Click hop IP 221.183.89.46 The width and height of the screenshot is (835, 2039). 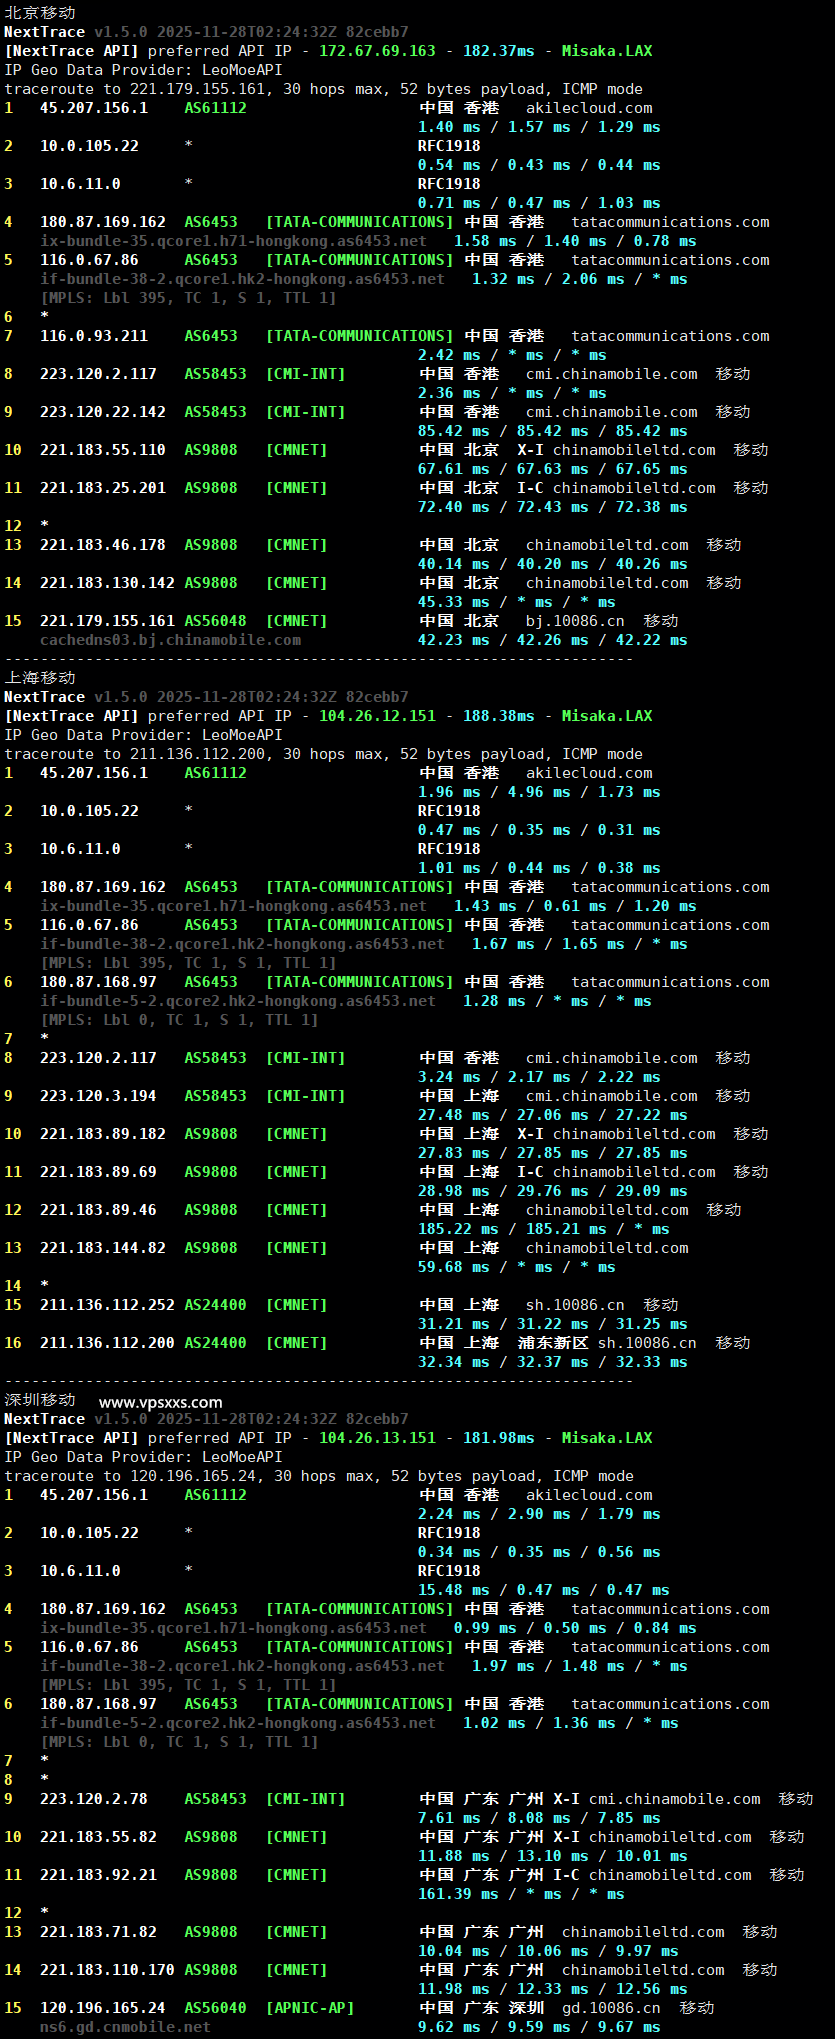(98, 1210)
